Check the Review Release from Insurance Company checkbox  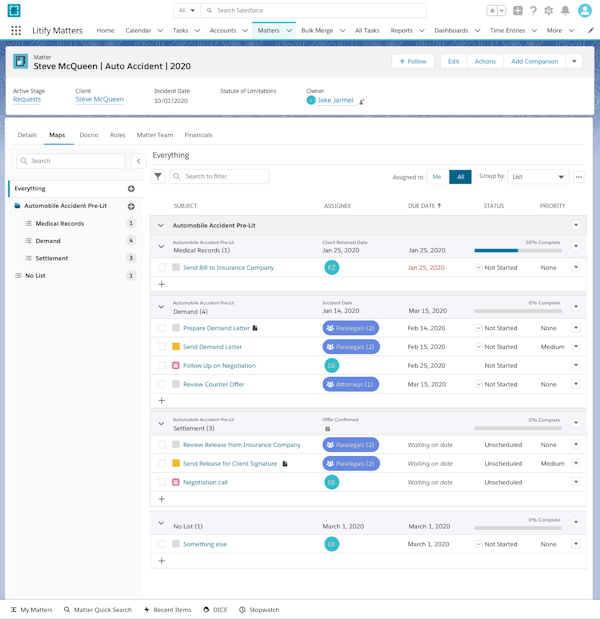pyautogui.click(x=162, y=445)
